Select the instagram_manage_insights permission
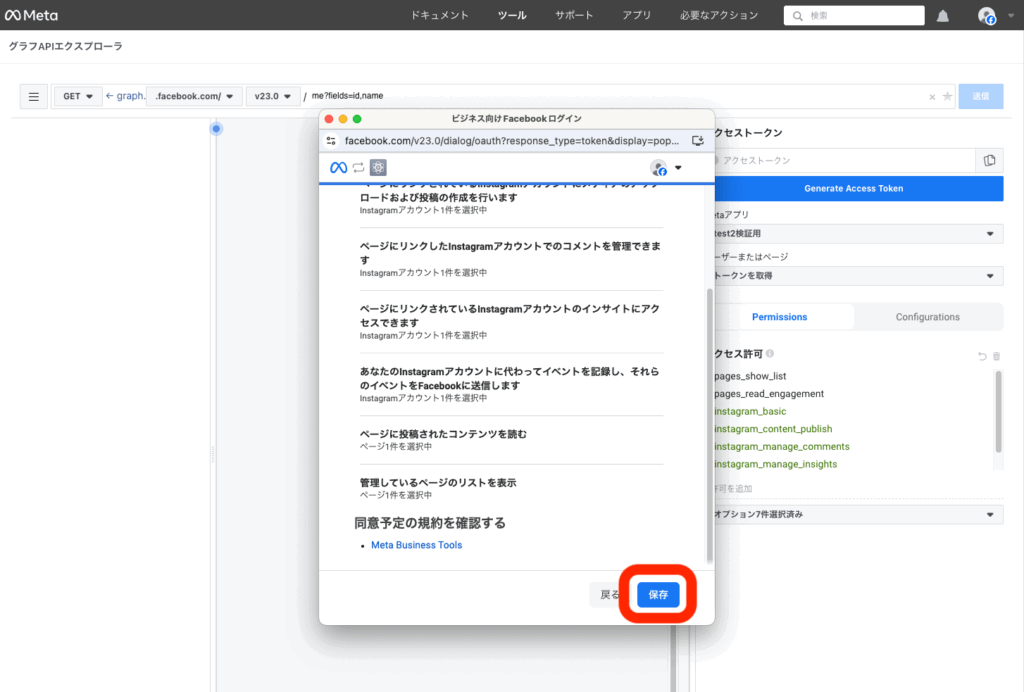The height and width of the screenshot is (692, 1024). (x=775, y=464)
